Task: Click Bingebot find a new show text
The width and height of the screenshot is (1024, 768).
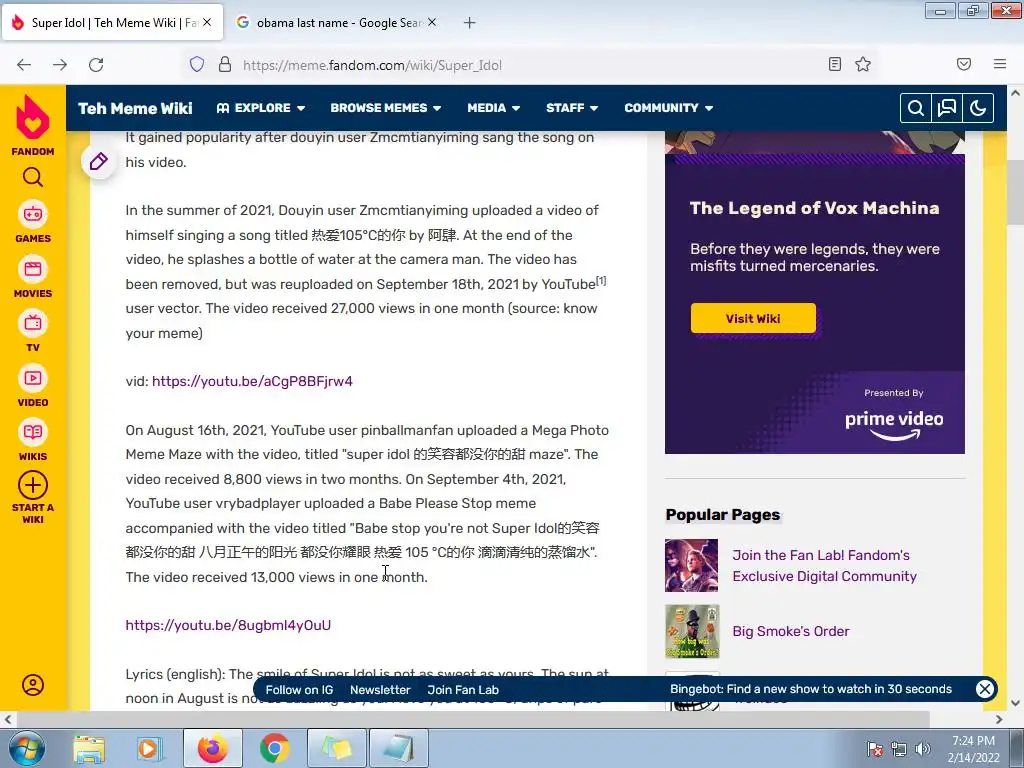Action: pos(810,689)
